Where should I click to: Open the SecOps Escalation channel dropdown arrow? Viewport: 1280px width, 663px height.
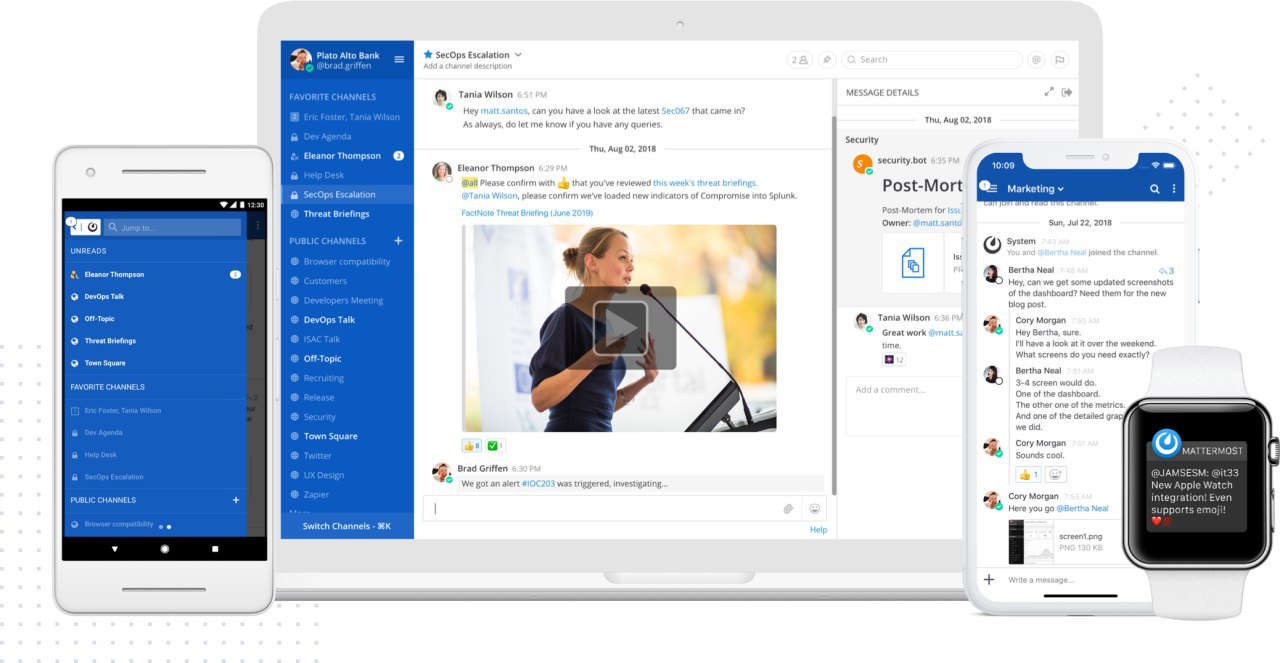pos(518,55)
